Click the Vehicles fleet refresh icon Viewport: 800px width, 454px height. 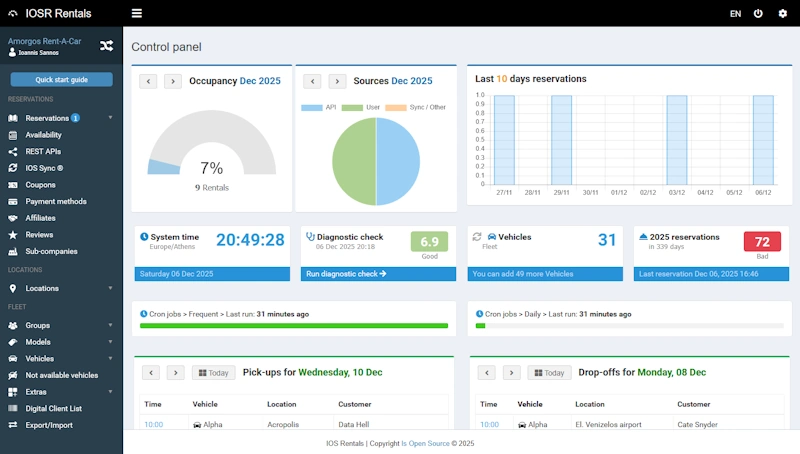pyautogui.click(x=477, y=237)
